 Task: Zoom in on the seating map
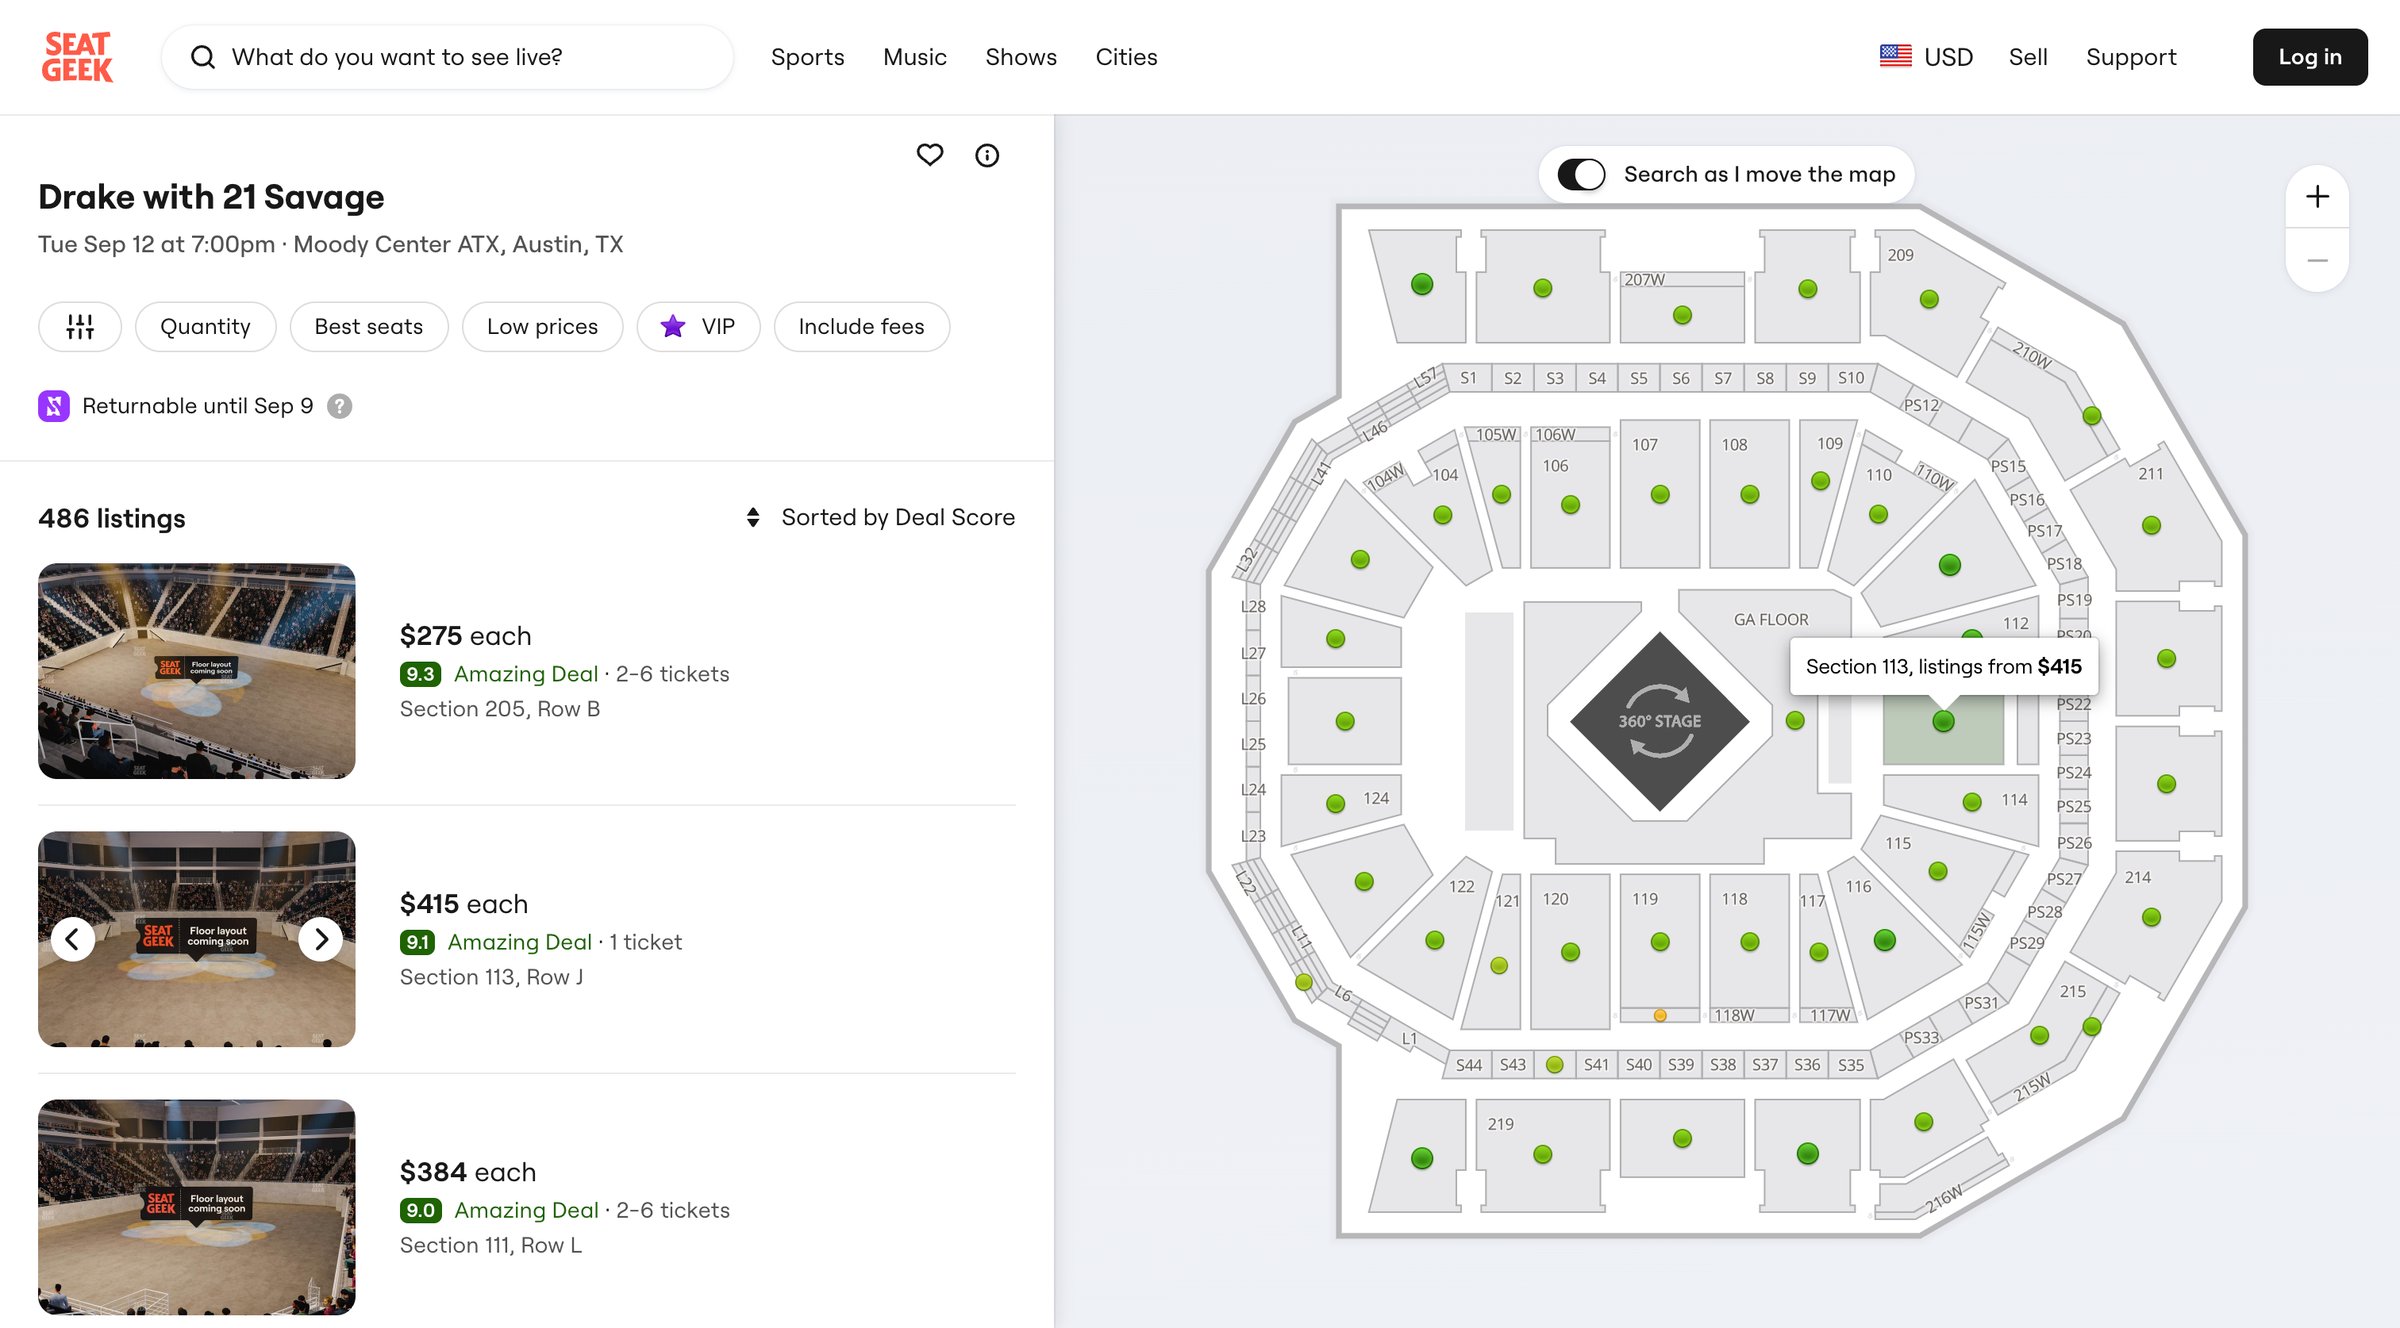pos(2317,196)
